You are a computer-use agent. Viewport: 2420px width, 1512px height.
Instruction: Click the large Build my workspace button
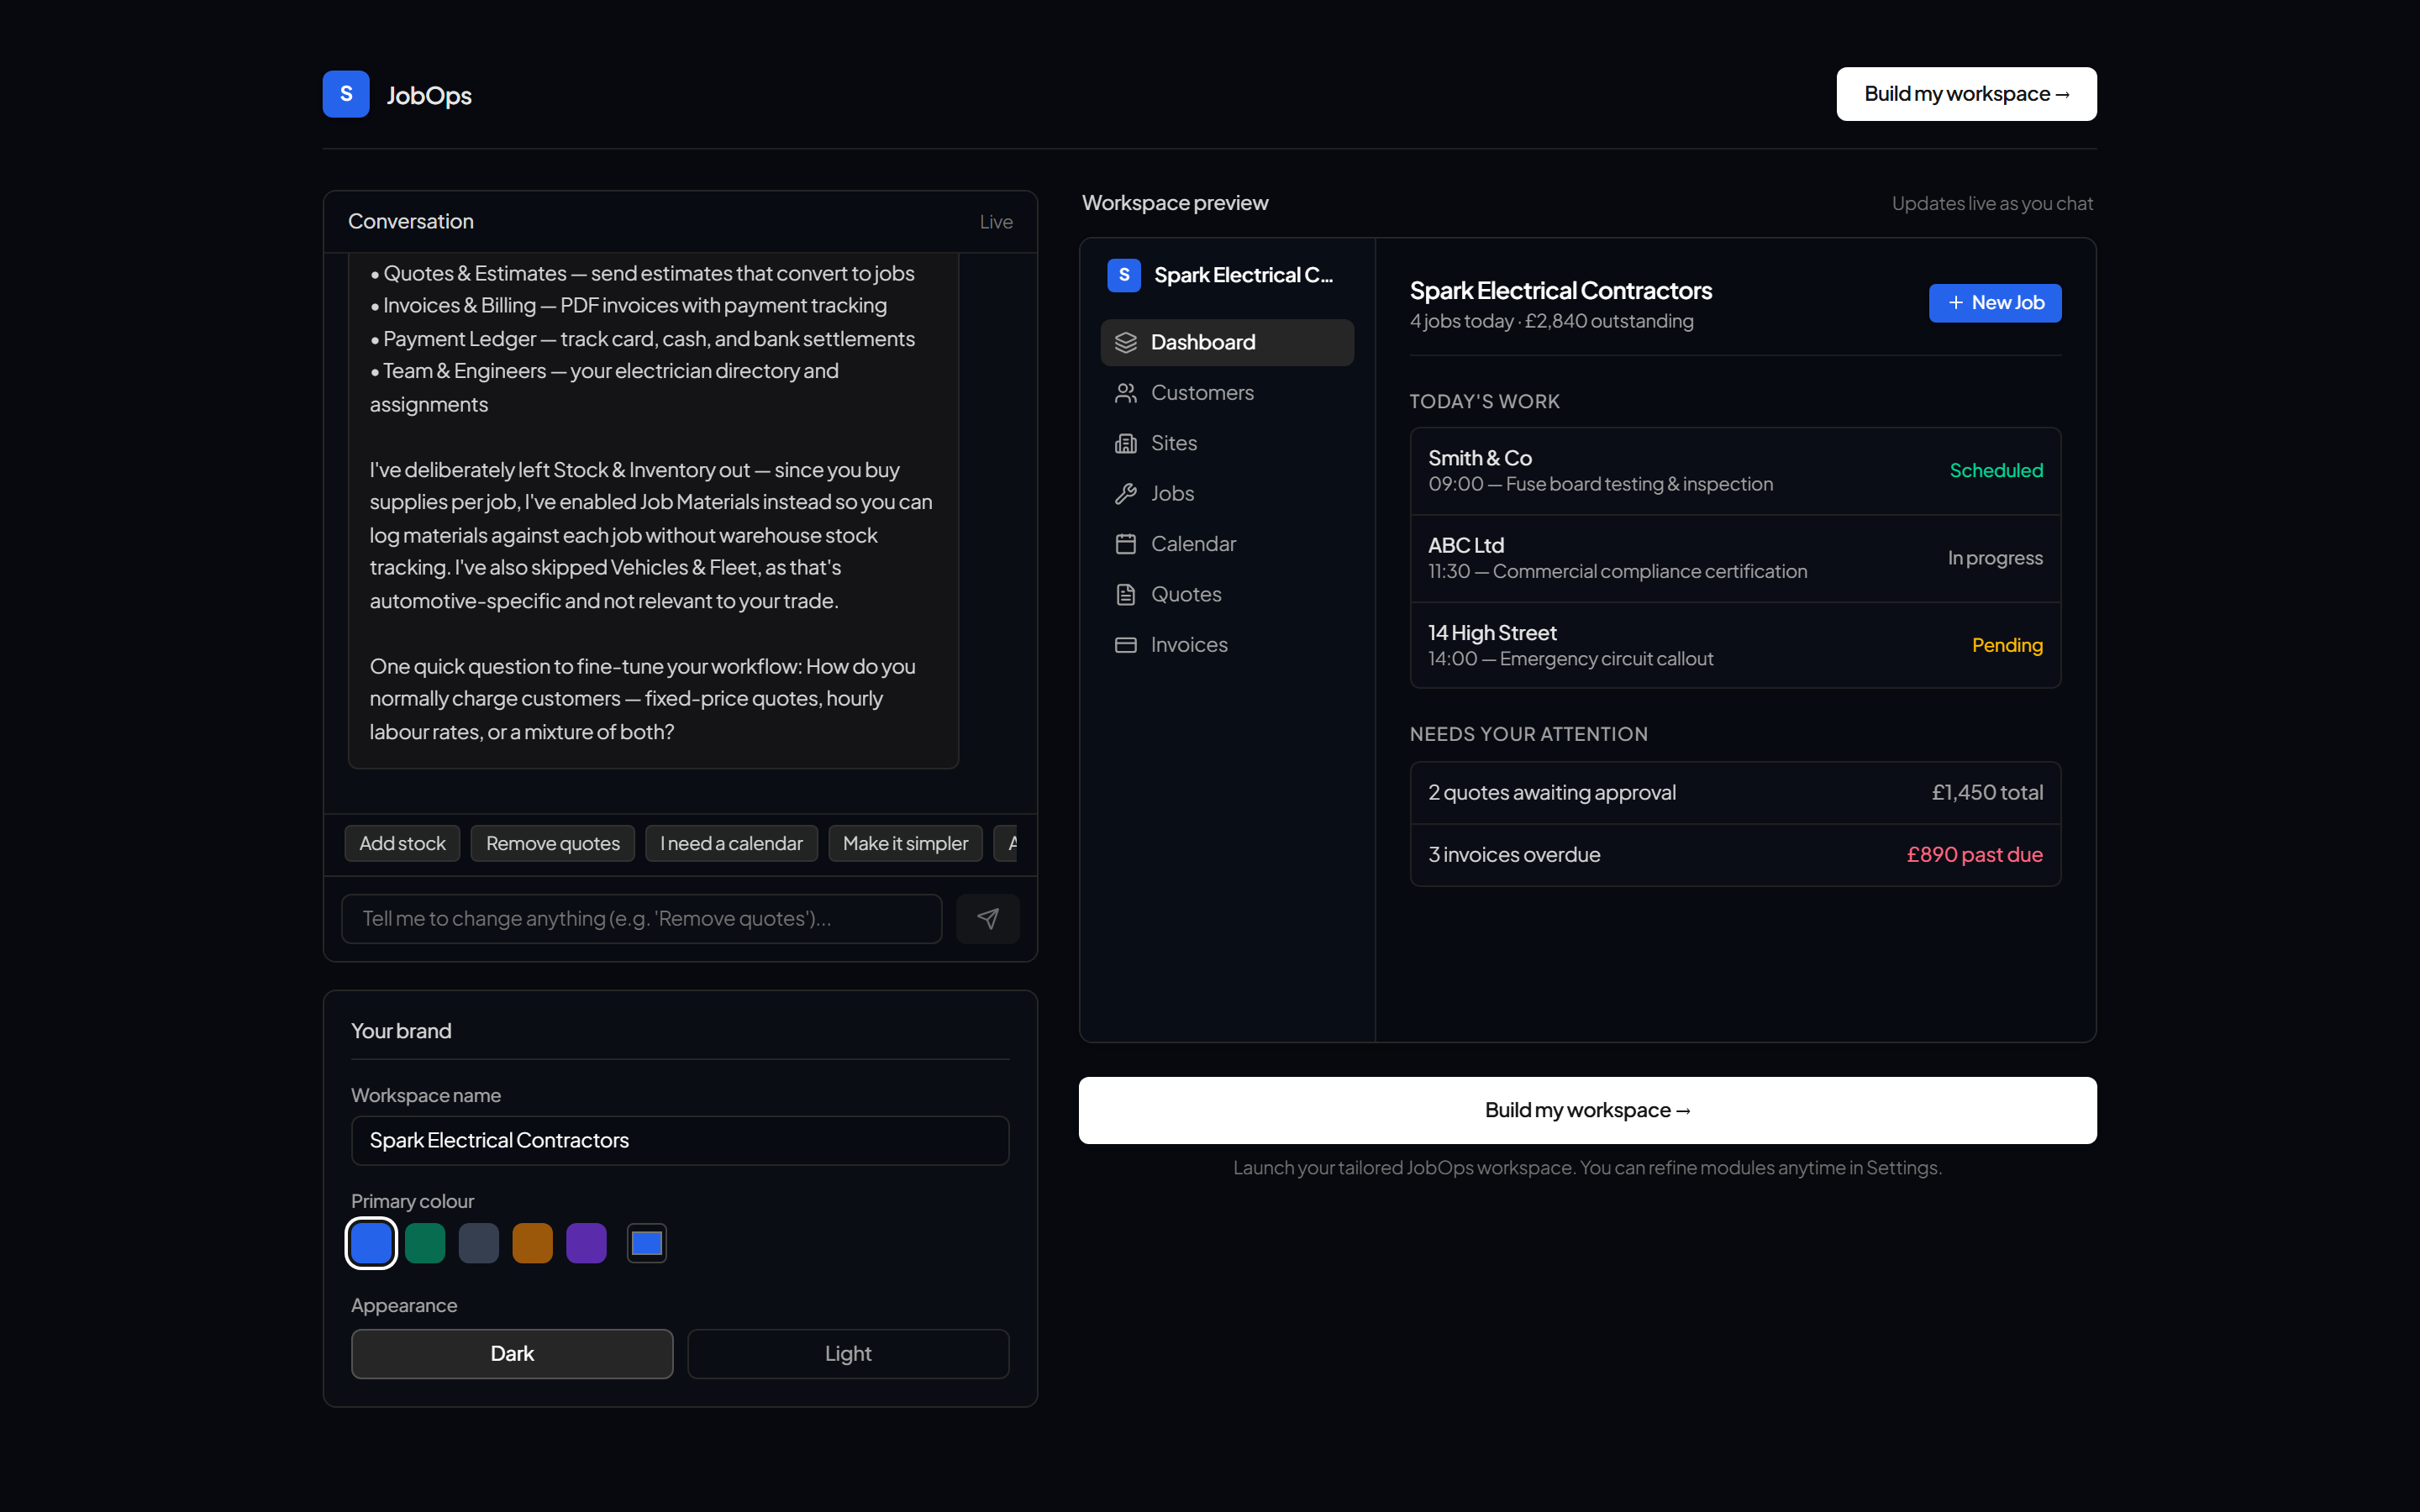(x=1587, y=1110)
